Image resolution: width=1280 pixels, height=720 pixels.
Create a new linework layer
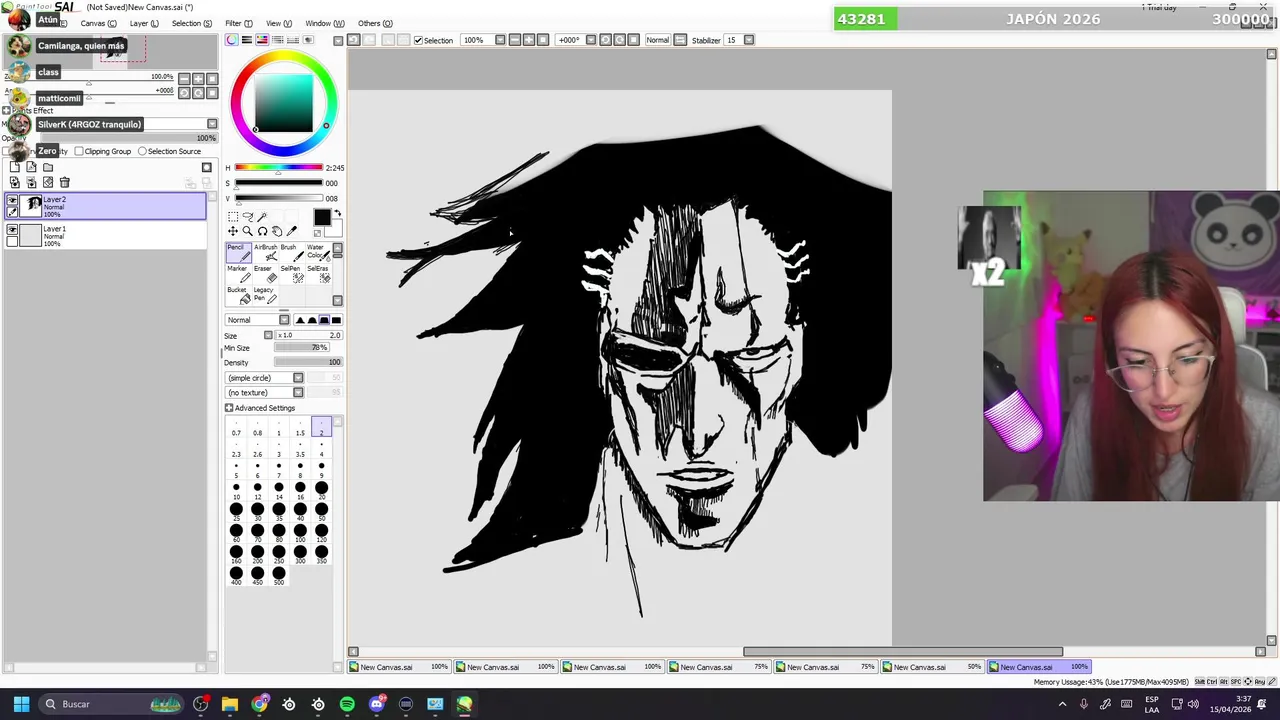pos(31,167)
